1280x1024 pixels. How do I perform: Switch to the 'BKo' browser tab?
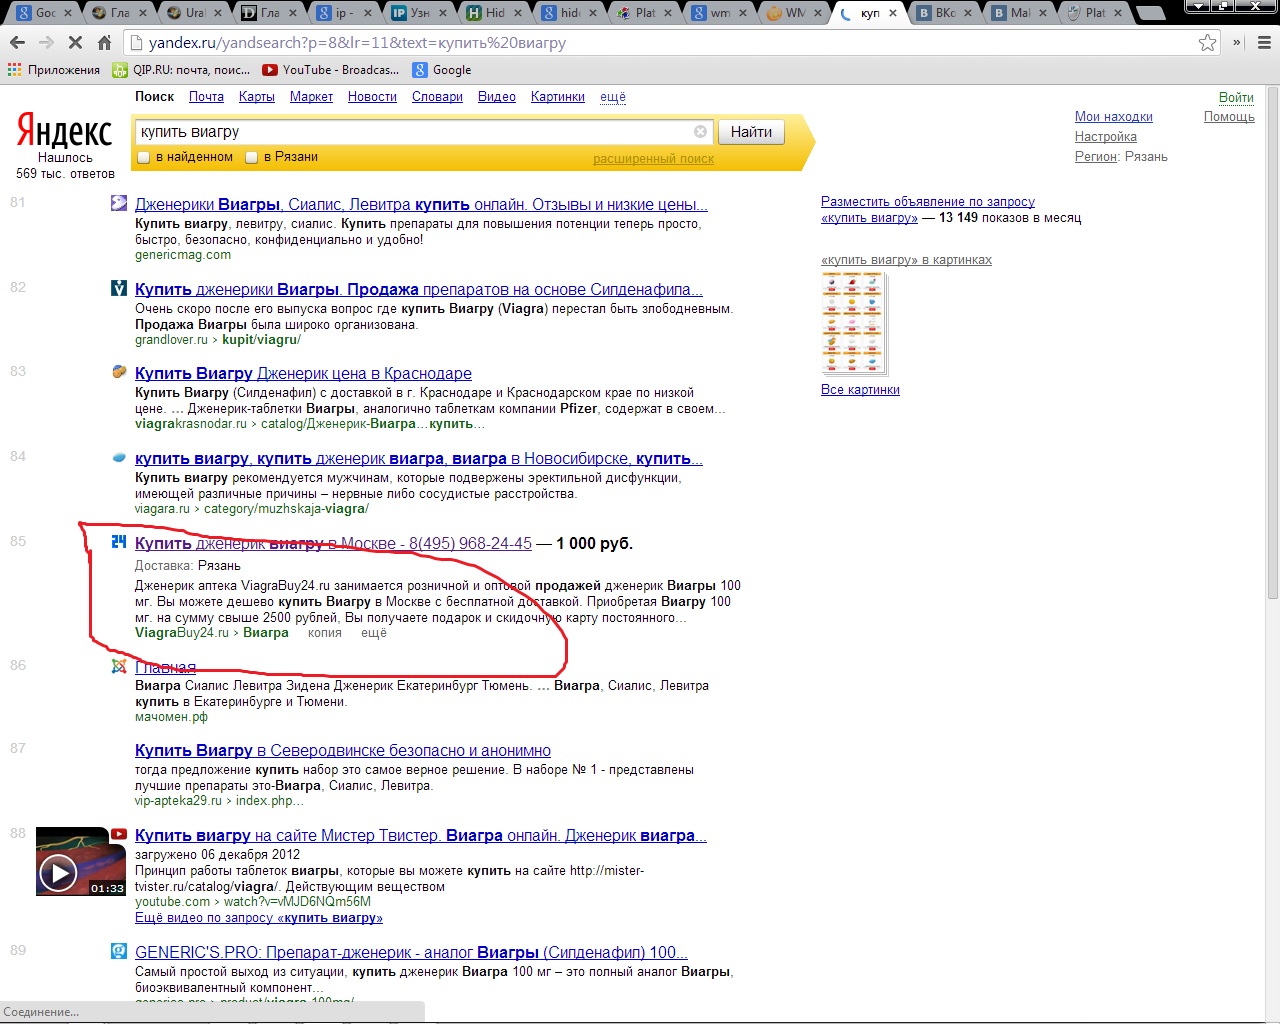(944, 13)
